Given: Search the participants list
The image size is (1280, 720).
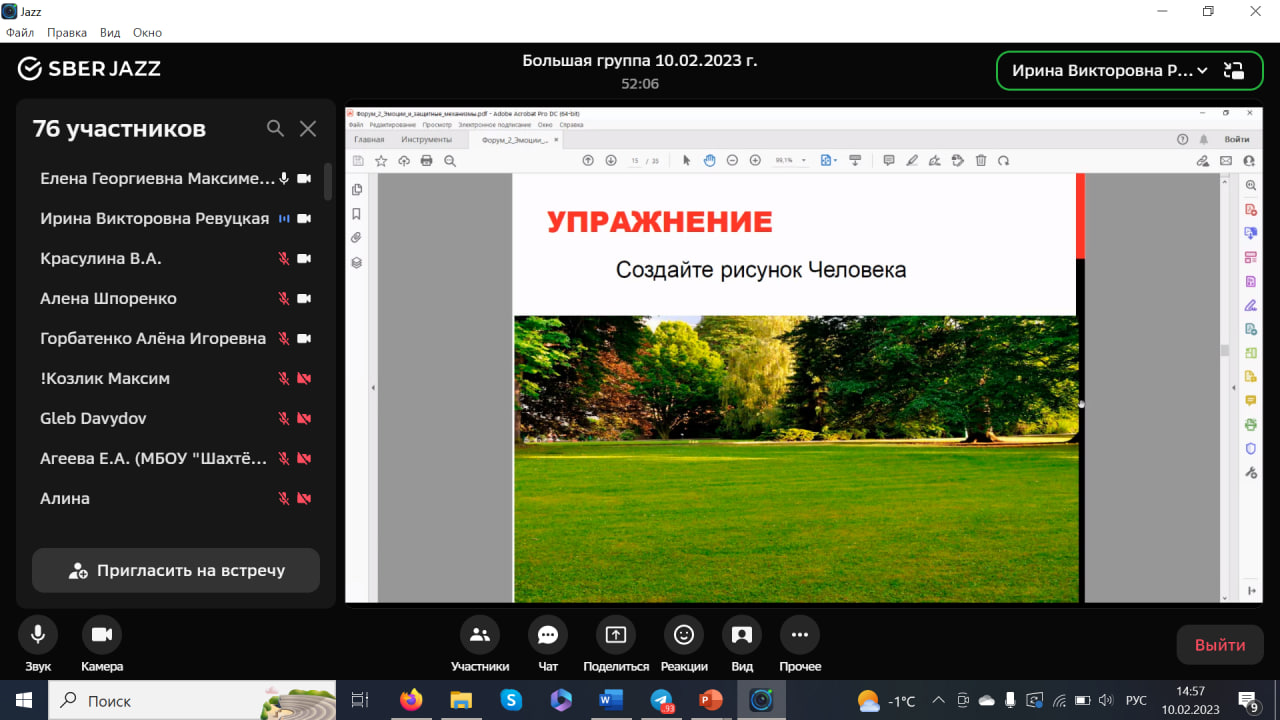Looking at the screenshot, I should 275,128.
